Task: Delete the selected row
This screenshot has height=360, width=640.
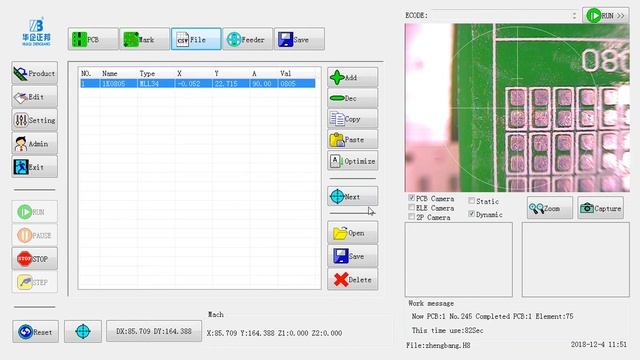Action: click(x=353, y=280)
